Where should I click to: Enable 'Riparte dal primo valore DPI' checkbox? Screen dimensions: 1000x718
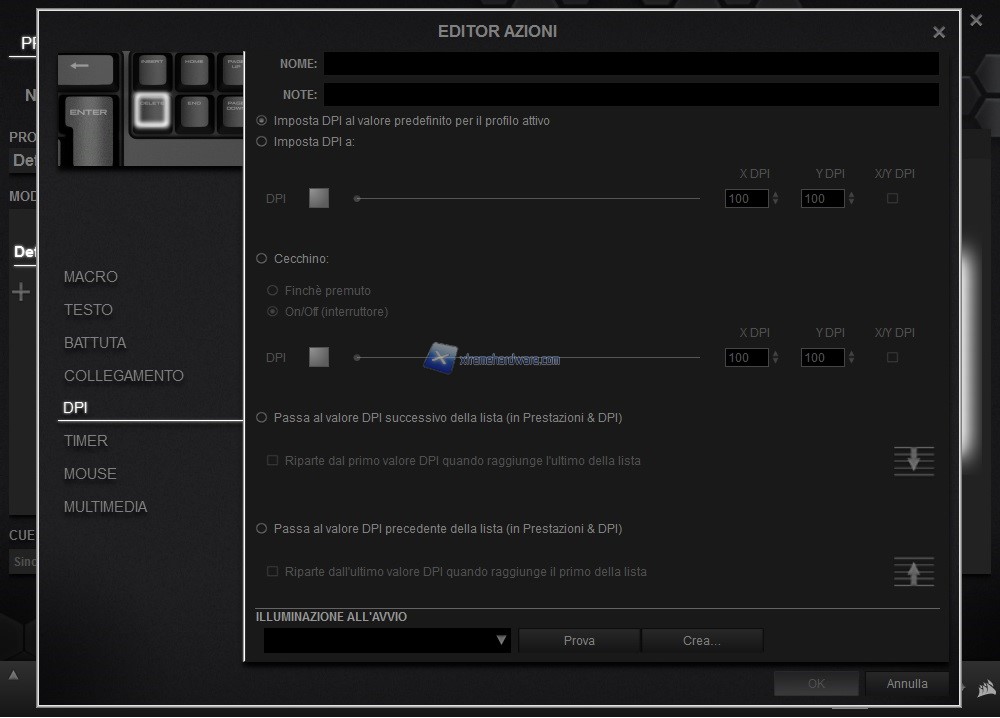coord(272,461)
